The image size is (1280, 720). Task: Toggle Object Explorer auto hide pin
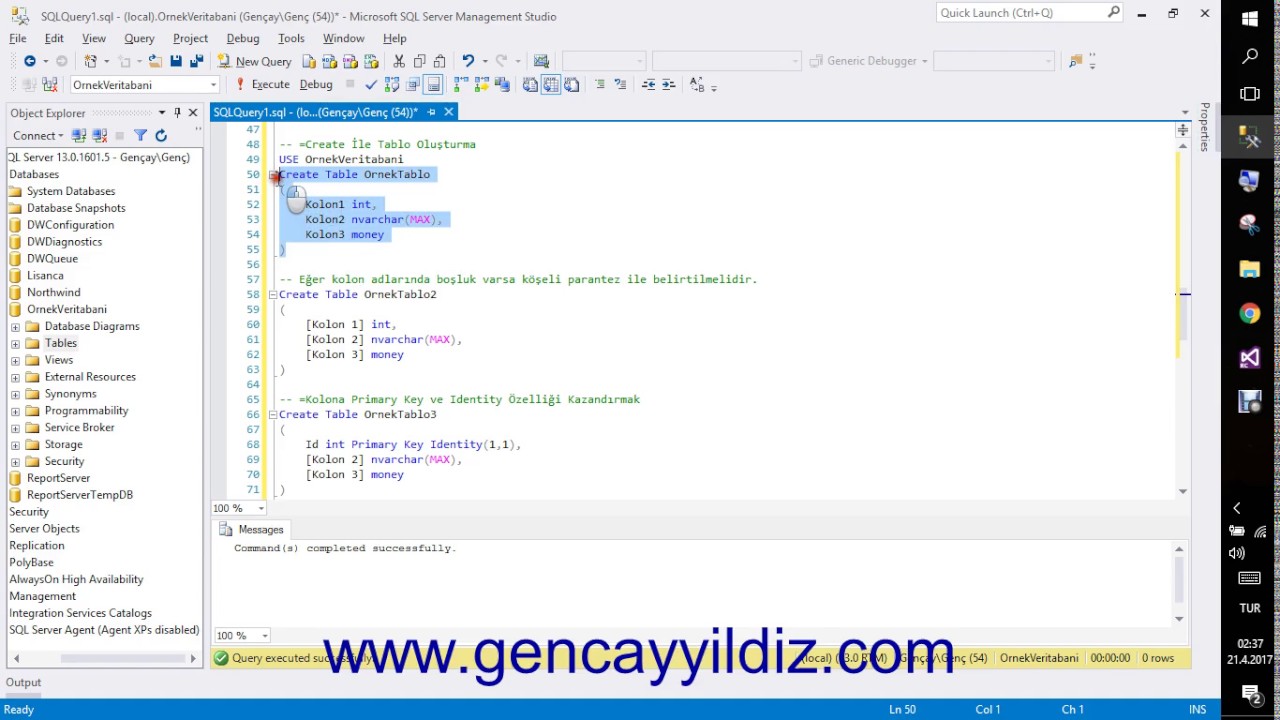tap(177, 113)
